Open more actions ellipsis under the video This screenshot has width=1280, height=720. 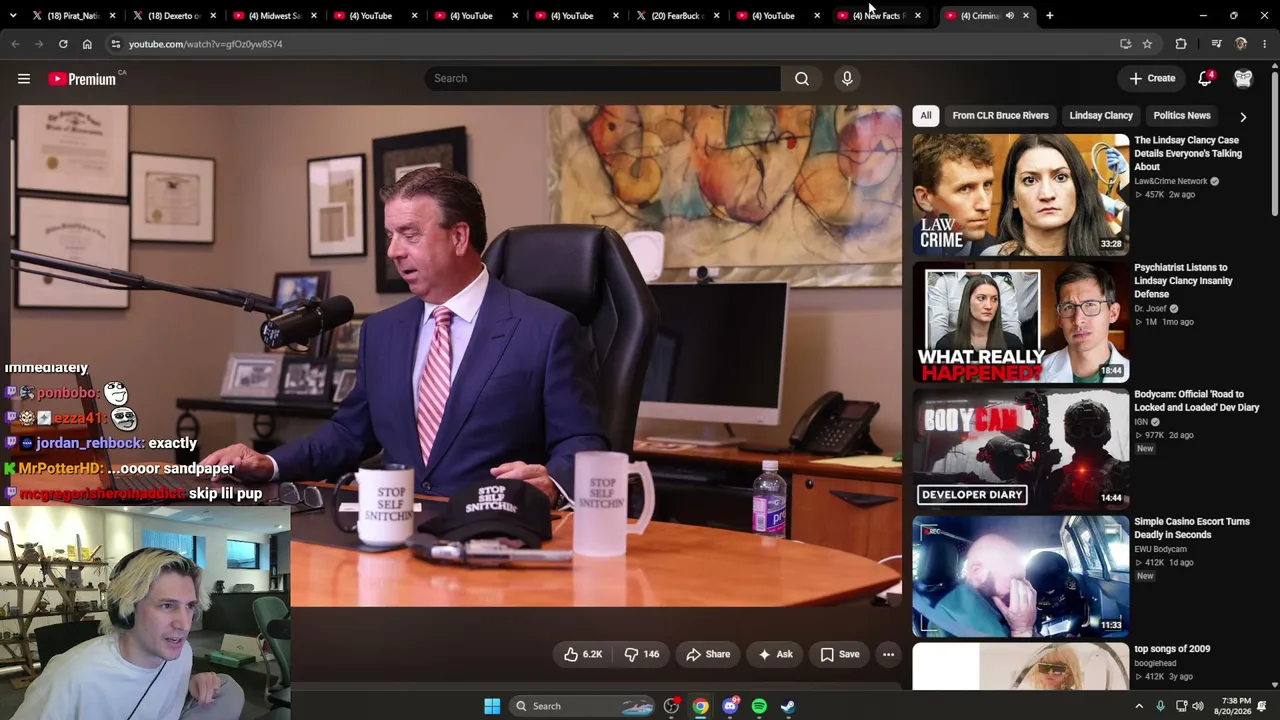pos(888,654)
